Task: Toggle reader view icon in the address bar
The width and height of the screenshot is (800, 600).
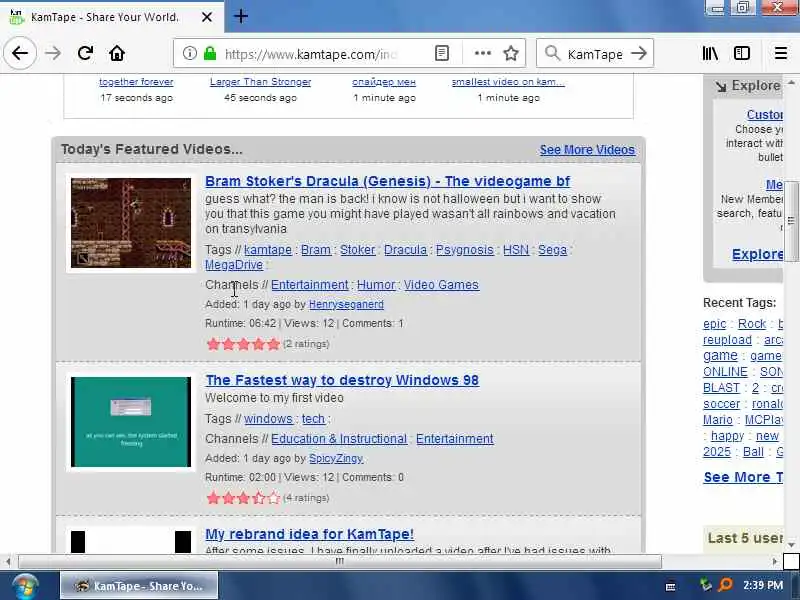Action: tap(442, 53)
